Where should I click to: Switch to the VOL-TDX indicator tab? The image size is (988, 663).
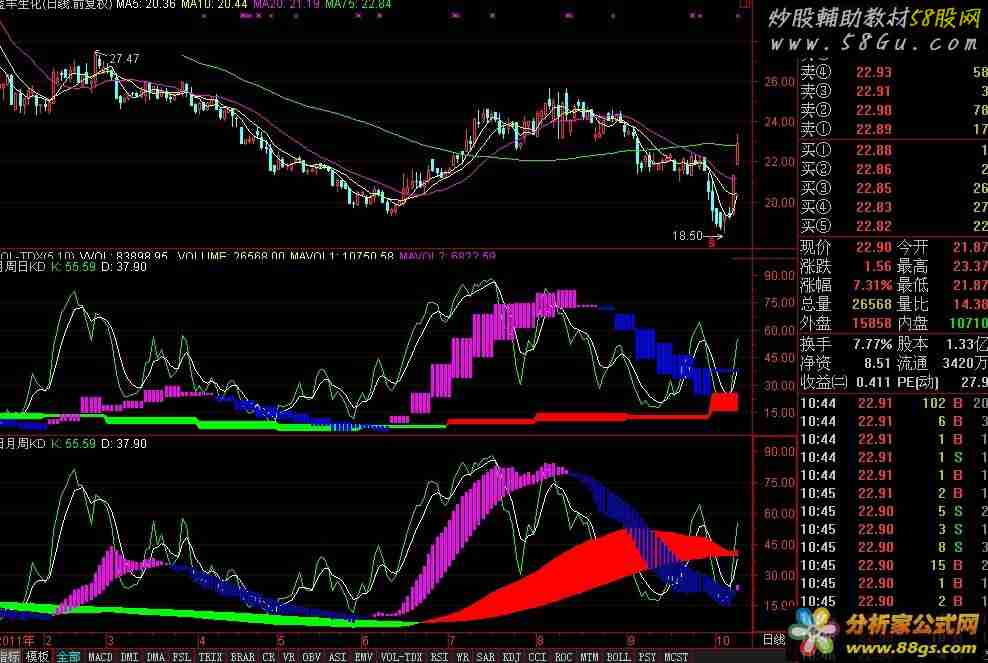(402, 657)
